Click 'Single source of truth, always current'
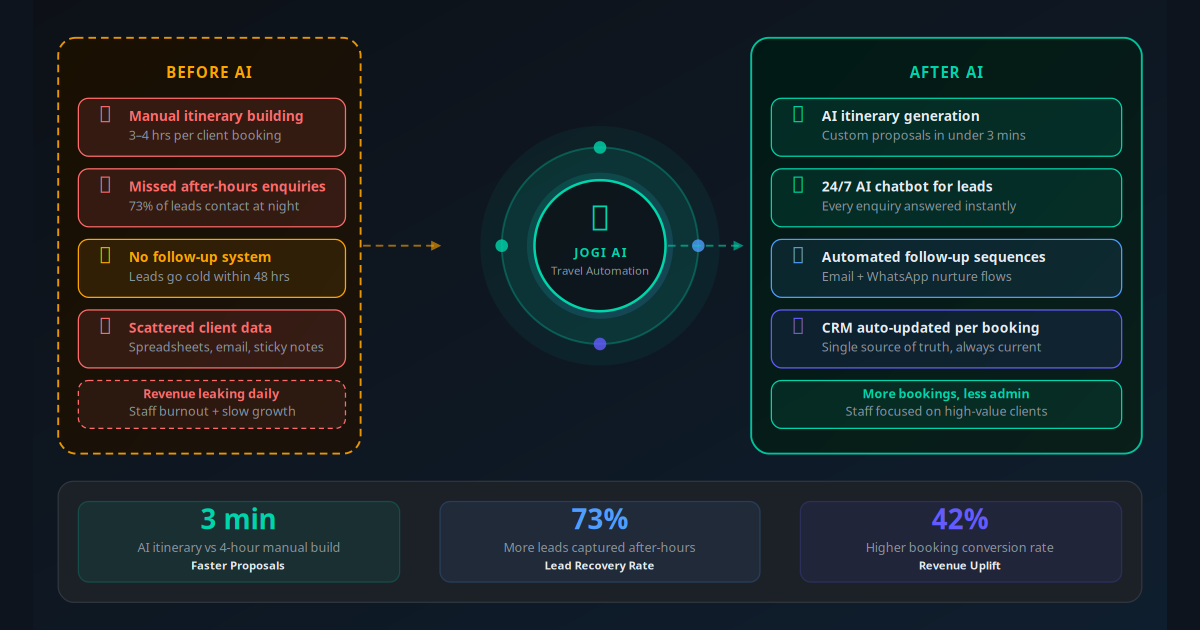 click(932, 348)
